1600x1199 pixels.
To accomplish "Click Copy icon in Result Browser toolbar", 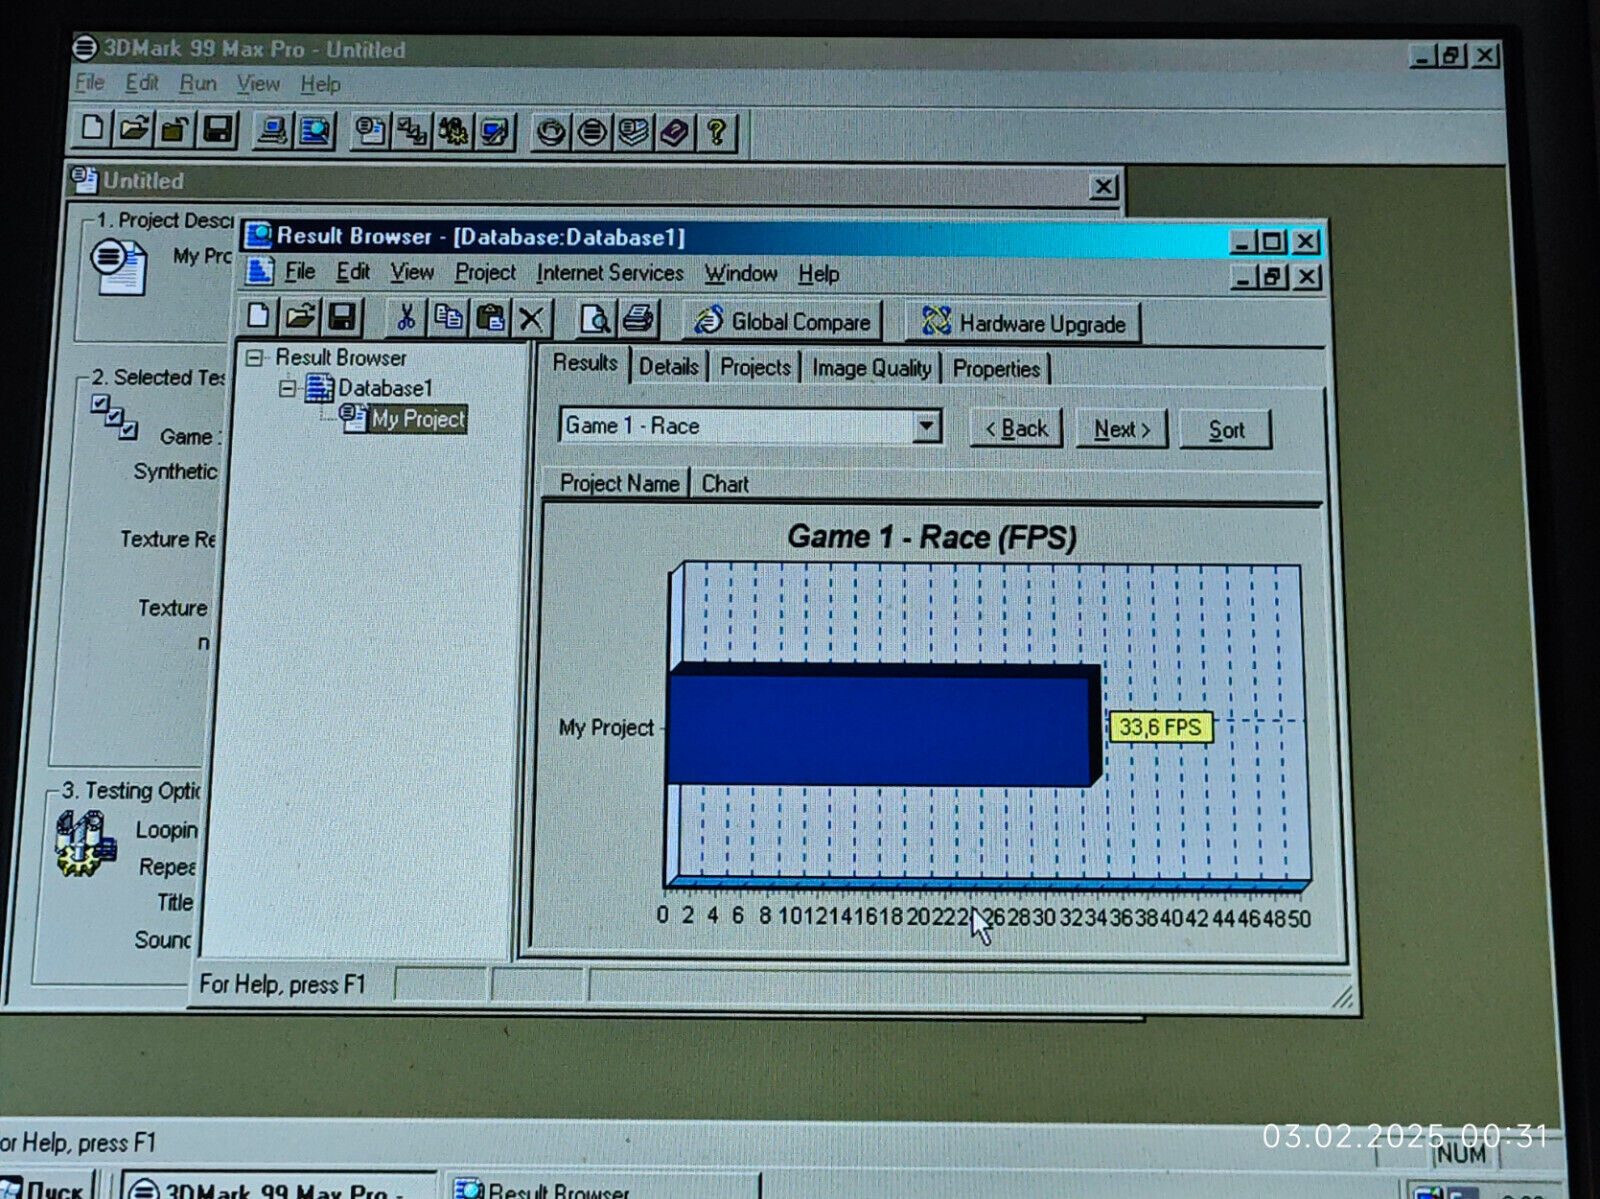I will [448, 318].
